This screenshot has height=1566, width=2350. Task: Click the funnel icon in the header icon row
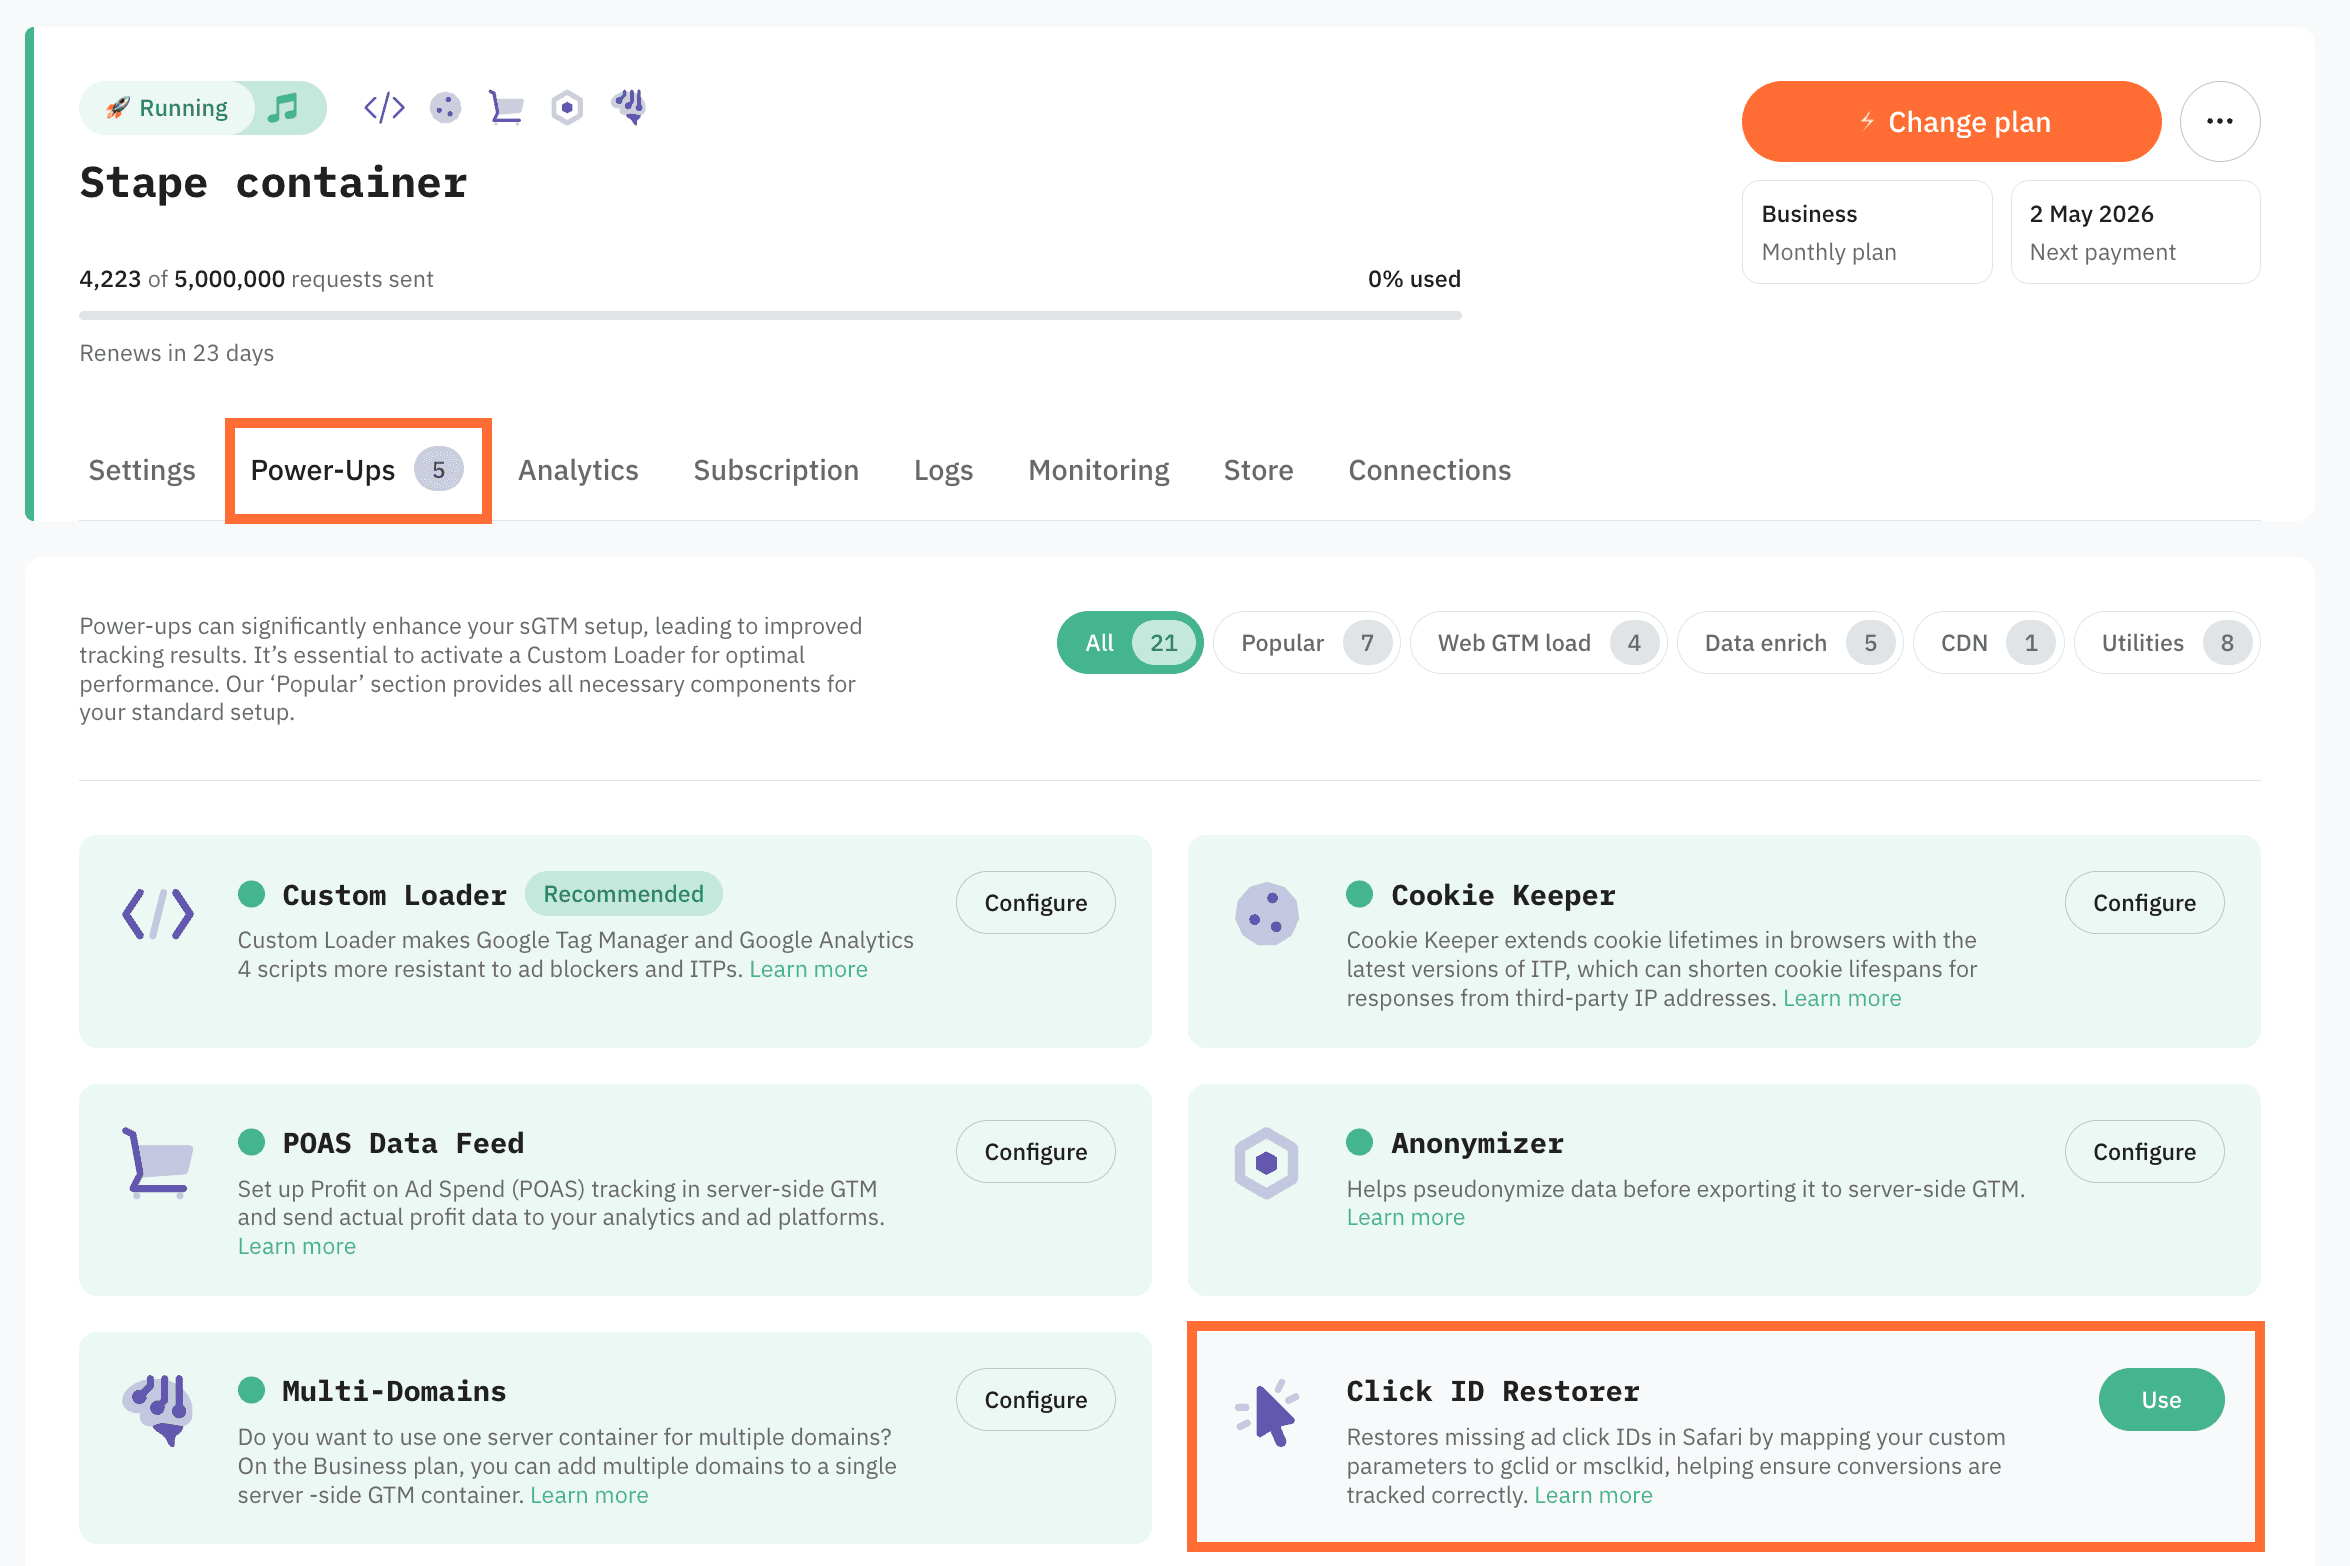(x=629, y=106)
